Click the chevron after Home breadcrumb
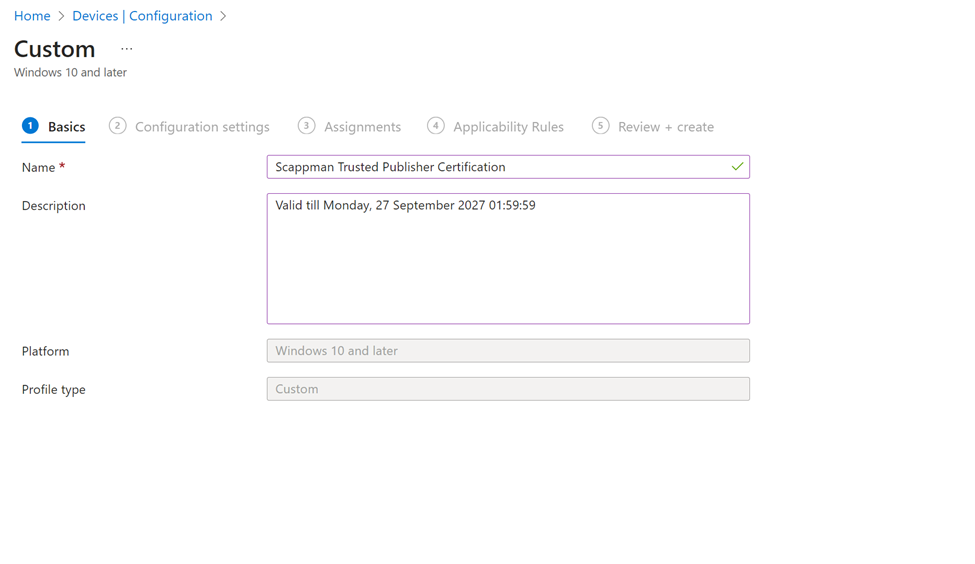Viewport: 975px width, 564px height. point(61,16)
